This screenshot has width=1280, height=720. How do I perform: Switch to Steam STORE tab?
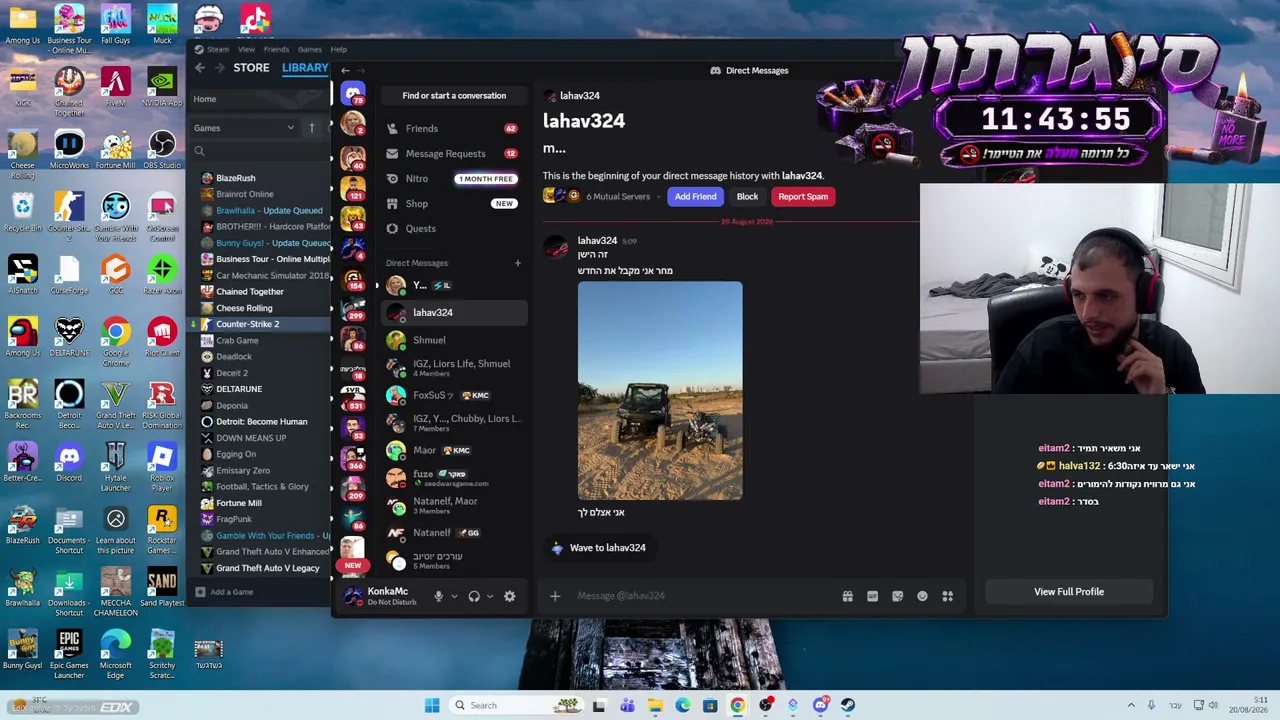tap(251, 68)
